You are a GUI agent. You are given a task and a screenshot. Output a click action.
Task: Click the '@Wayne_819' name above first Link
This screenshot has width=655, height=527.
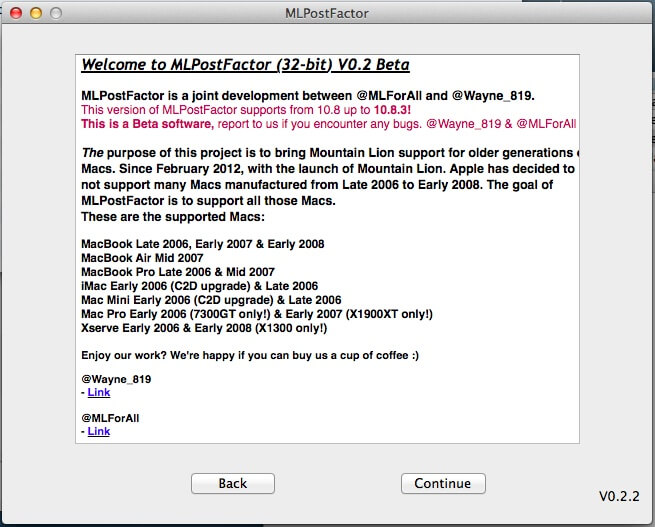(116, 379)
